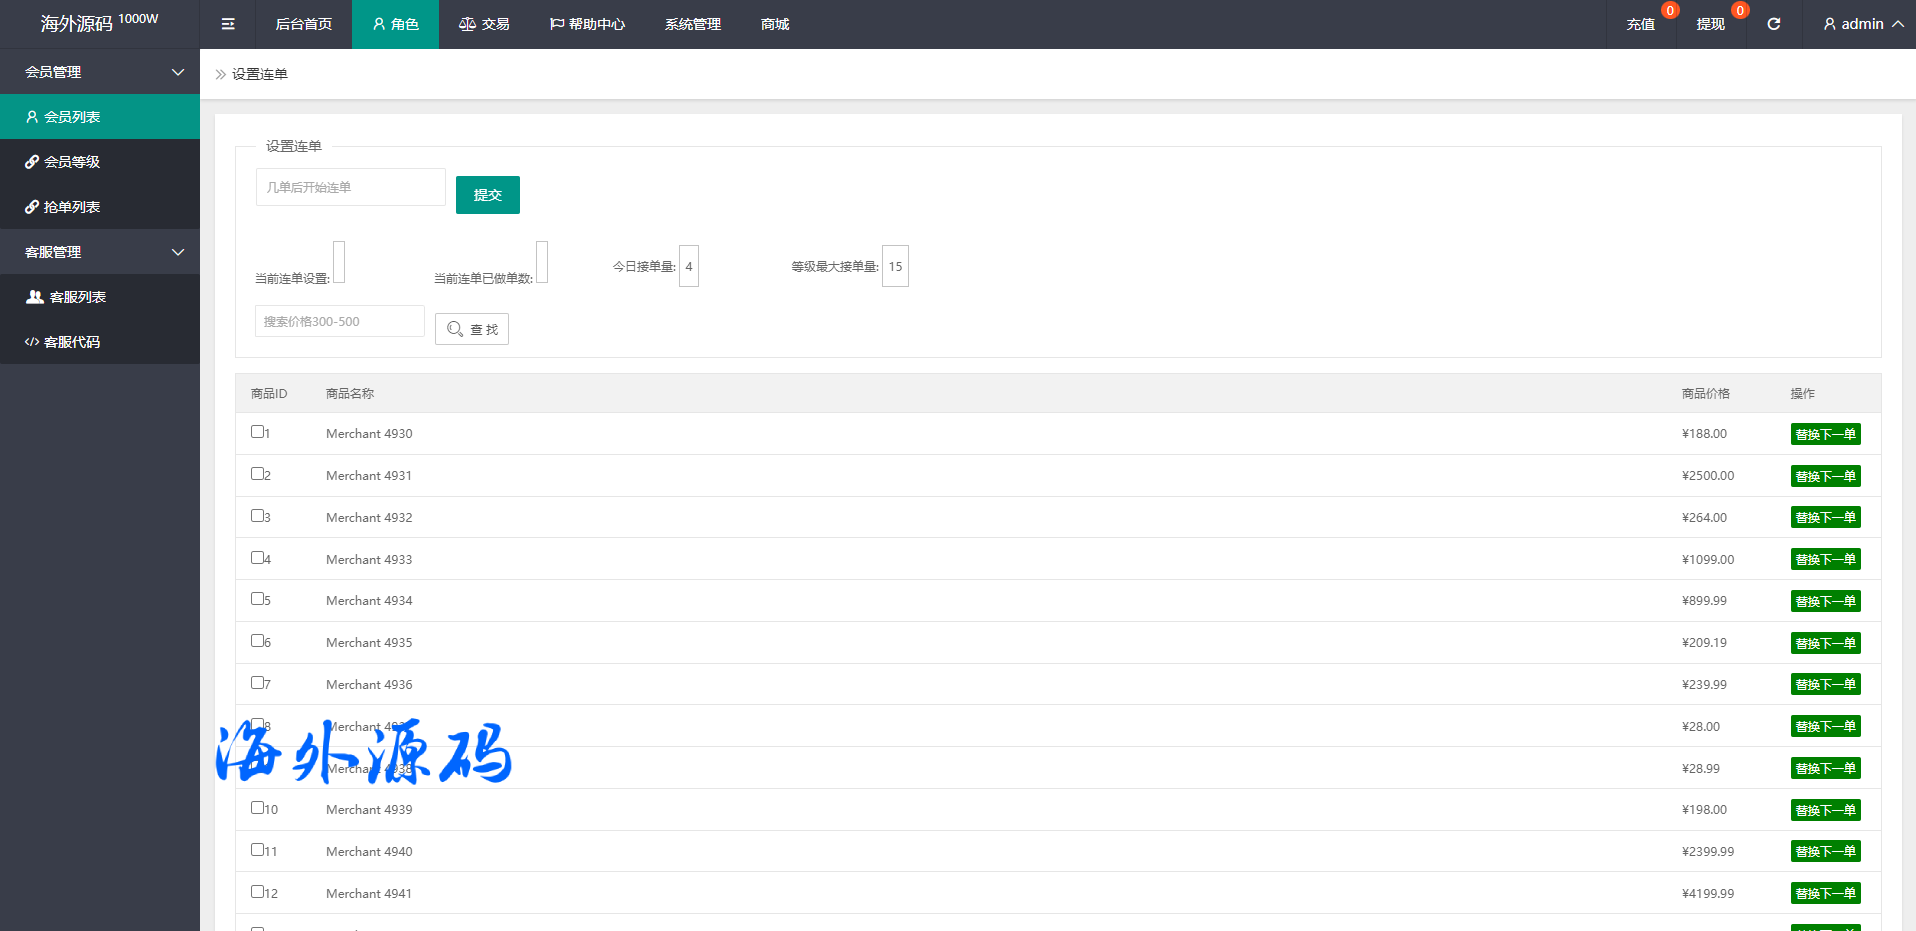Screen dimensions: 1916x931
Task: Open 客服列表 in the sidebar
Action: click(x=77, y=297)
